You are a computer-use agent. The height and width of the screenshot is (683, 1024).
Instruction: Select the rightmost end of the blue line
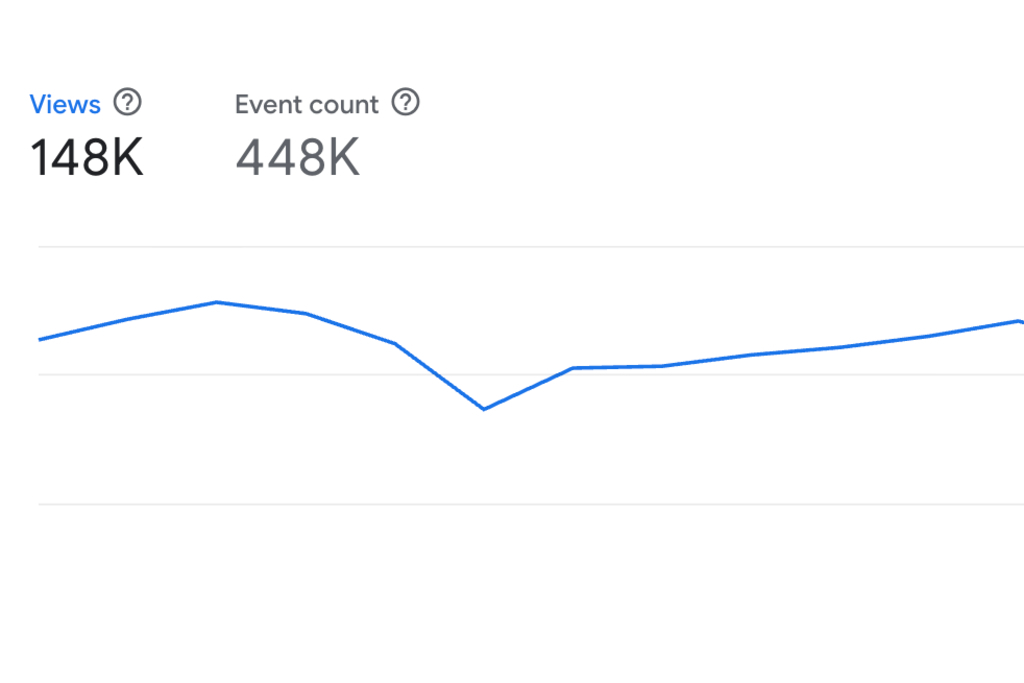pos(1019,321)
